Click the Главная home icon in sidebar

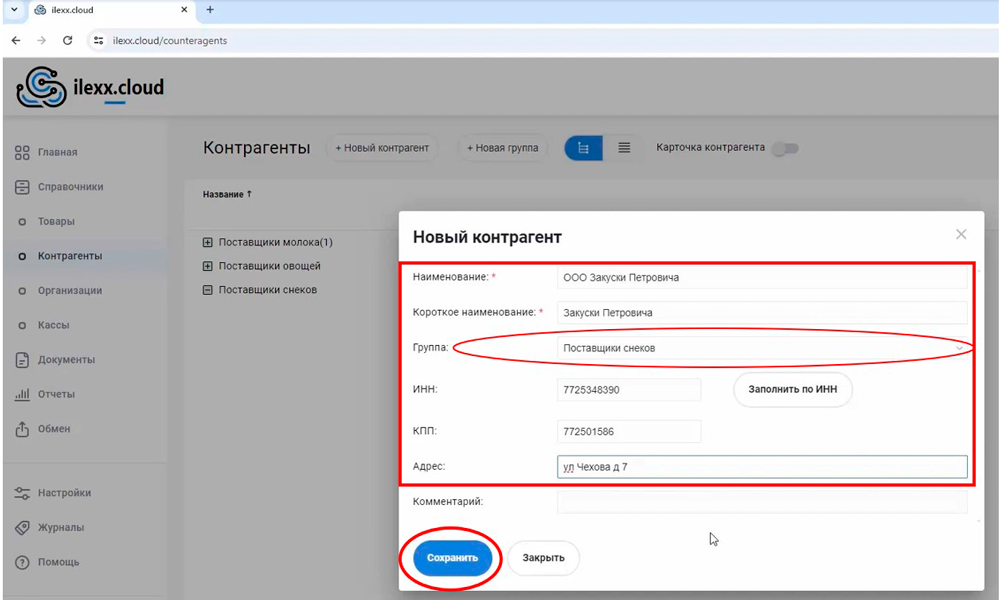pos(22,153)
